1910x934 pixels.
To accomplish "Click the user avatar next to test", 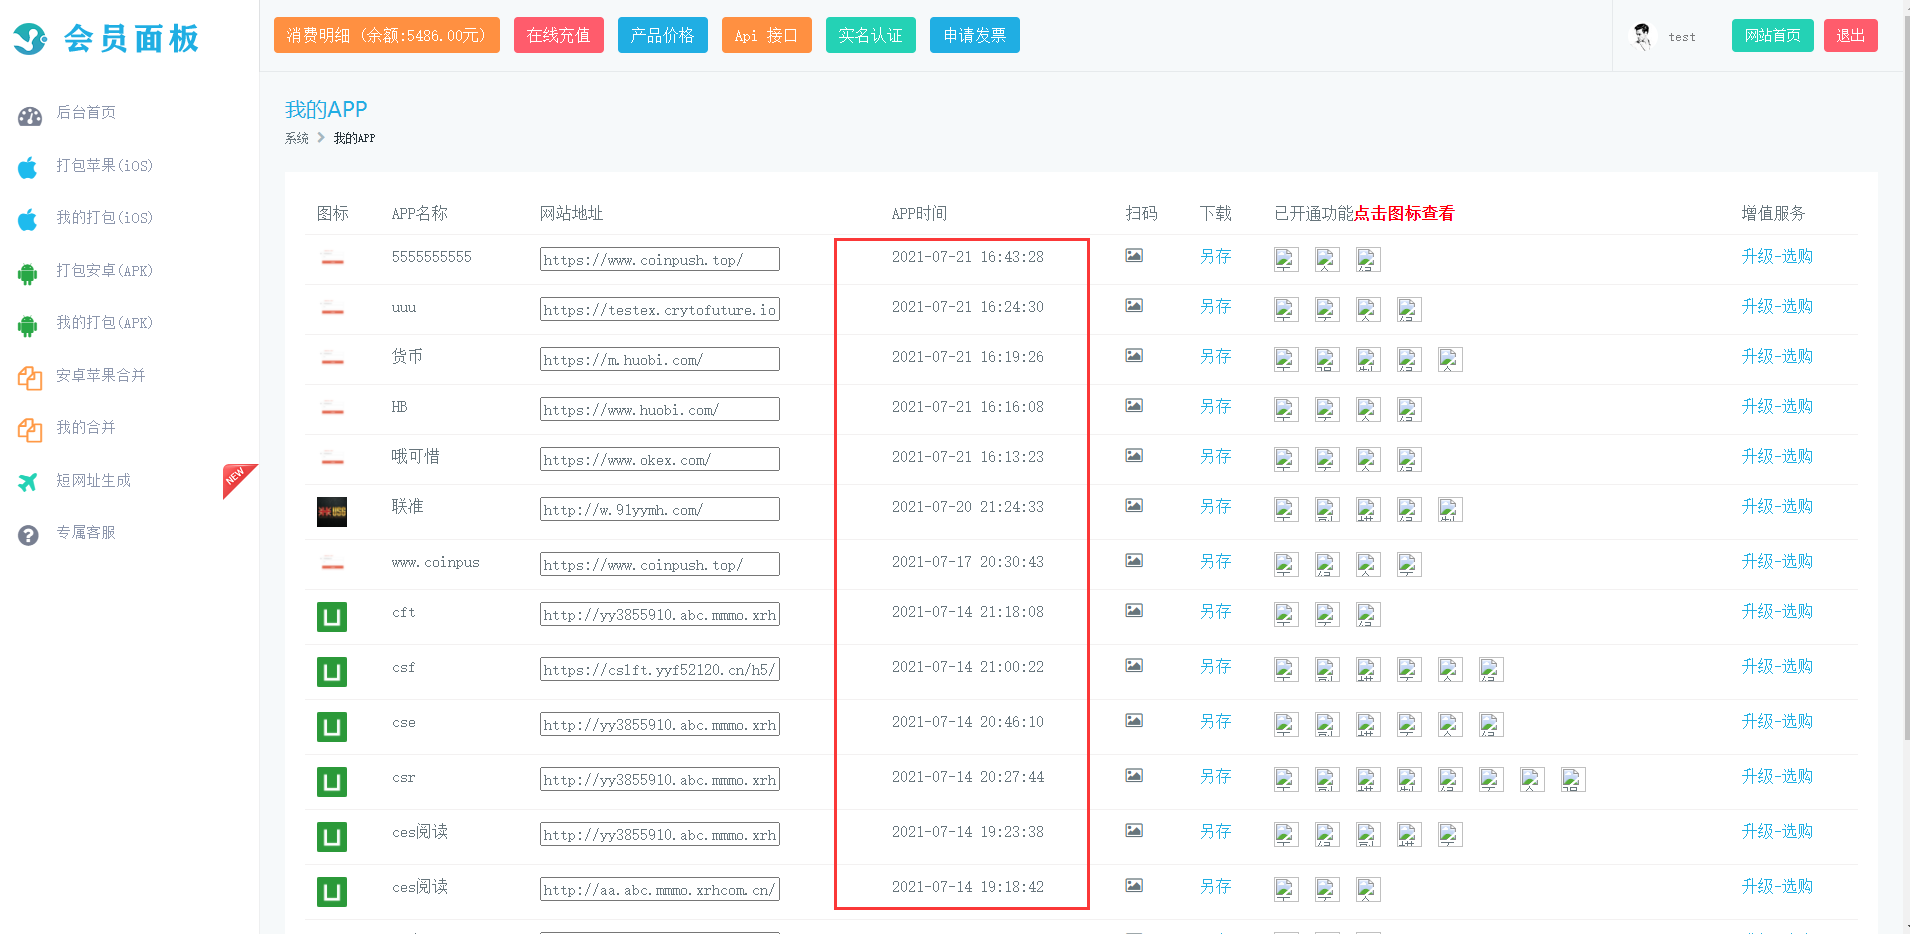I will (1642, 36).
